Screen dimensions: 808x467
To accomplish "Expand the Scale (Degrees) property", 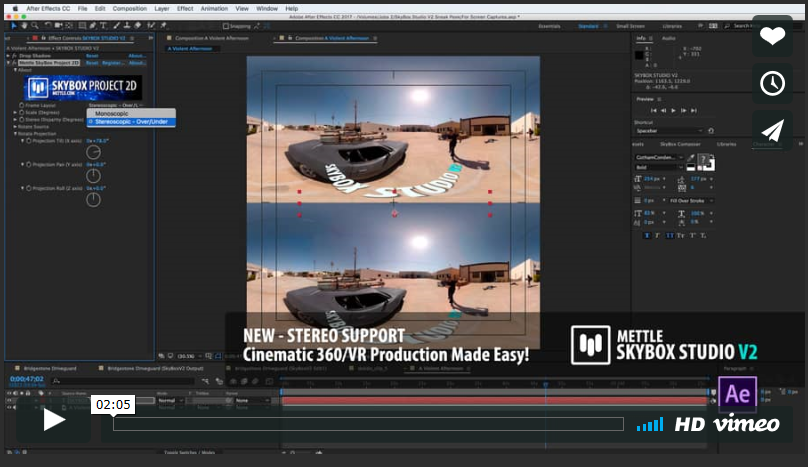I will click(15, 112).
